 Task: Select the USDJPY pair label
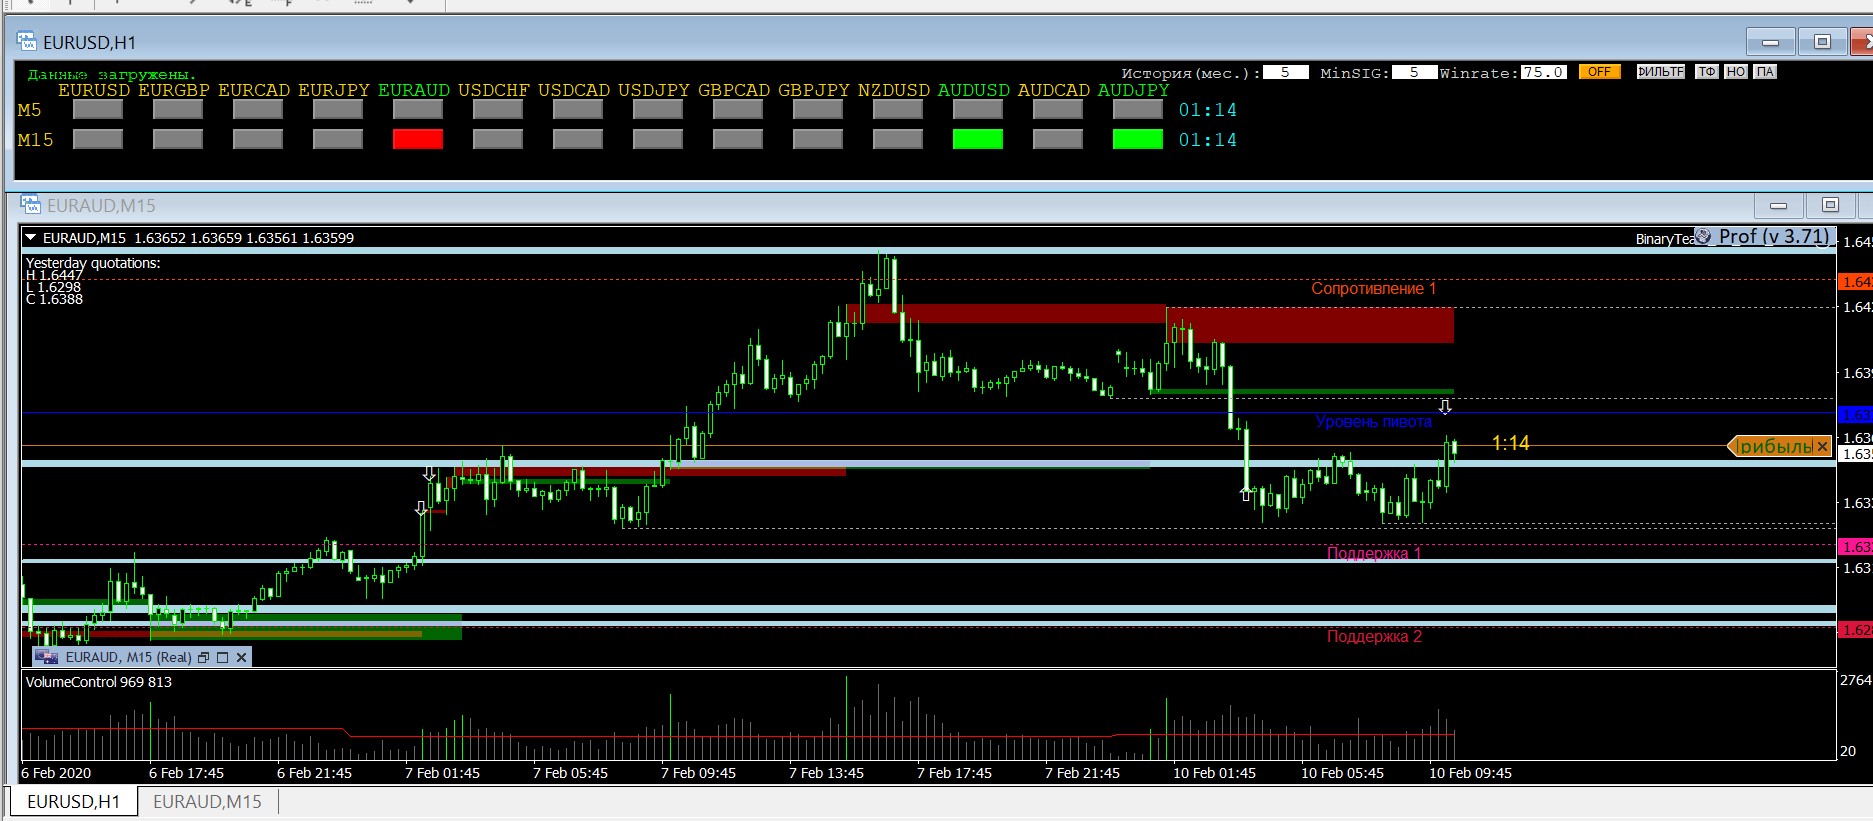click(654, 90)
